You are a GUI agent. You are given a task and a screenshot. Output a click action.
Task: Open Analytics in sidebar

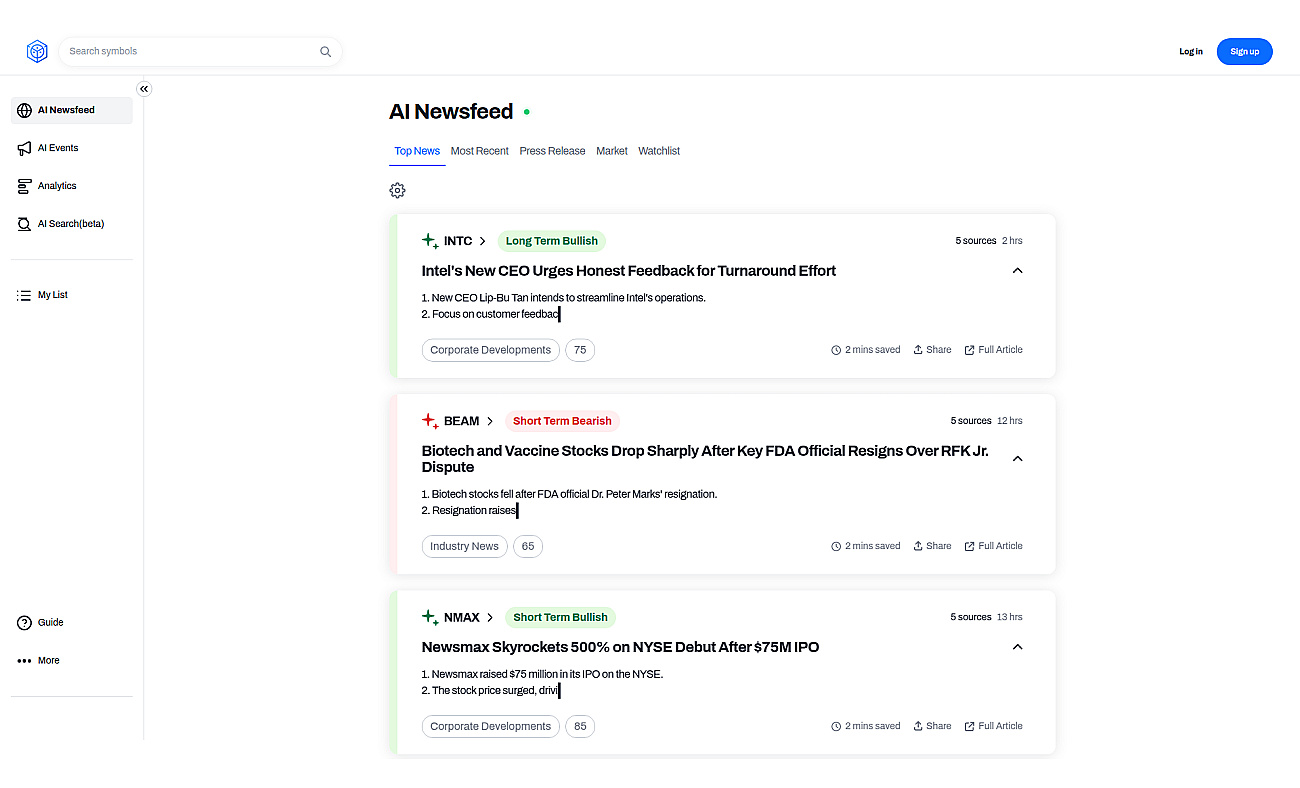(71, 186)
